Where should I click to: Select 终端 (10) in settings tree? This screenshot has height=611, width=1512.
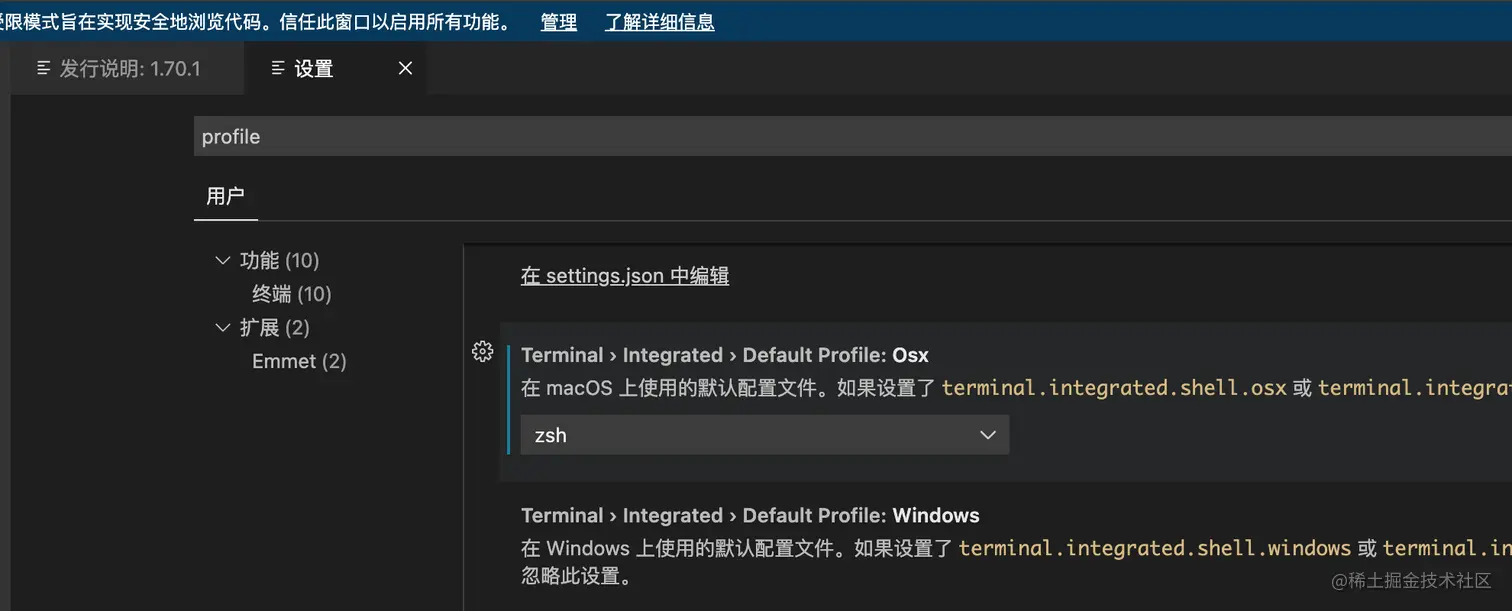(291, 294)
